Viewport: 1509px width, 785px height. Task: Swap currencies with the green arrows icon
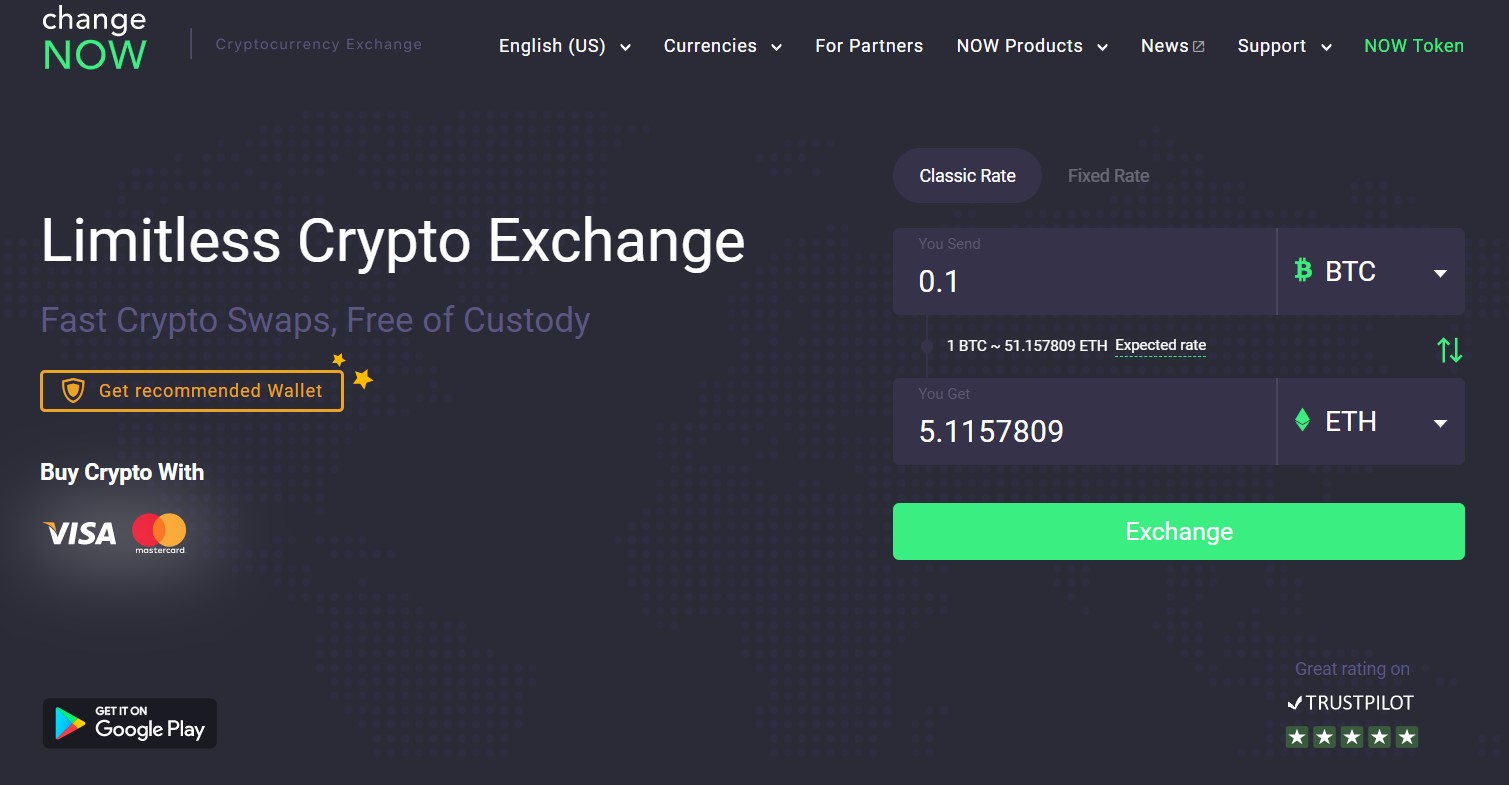click(1449, 350)
